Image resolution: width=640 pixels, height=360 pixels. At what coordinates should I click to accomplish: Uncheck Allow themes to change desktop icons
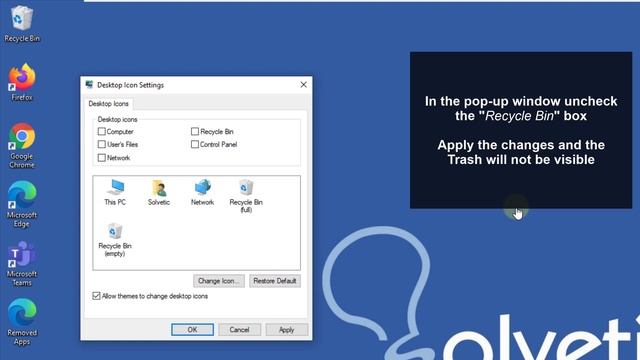coord(96,296)
